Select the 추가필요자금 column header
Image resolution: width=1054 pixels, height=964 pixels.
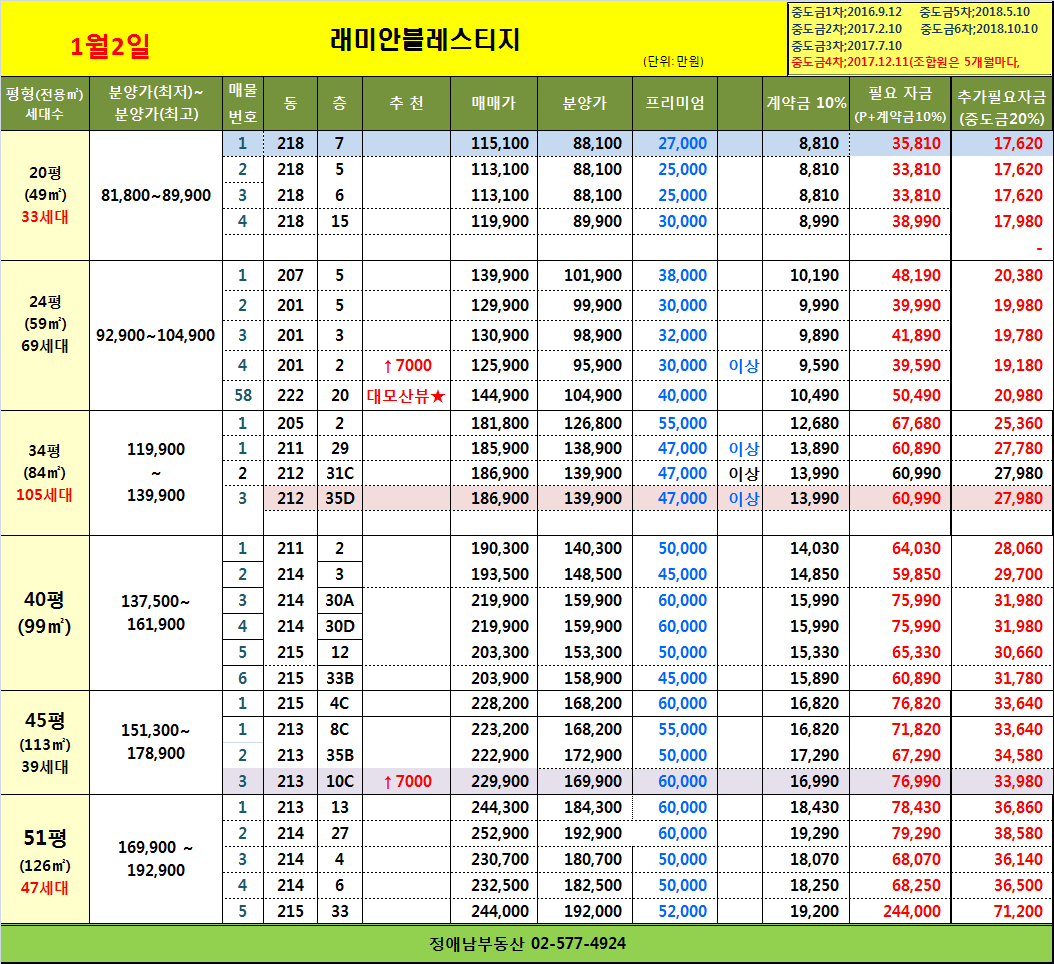(x=1002, y=103)
